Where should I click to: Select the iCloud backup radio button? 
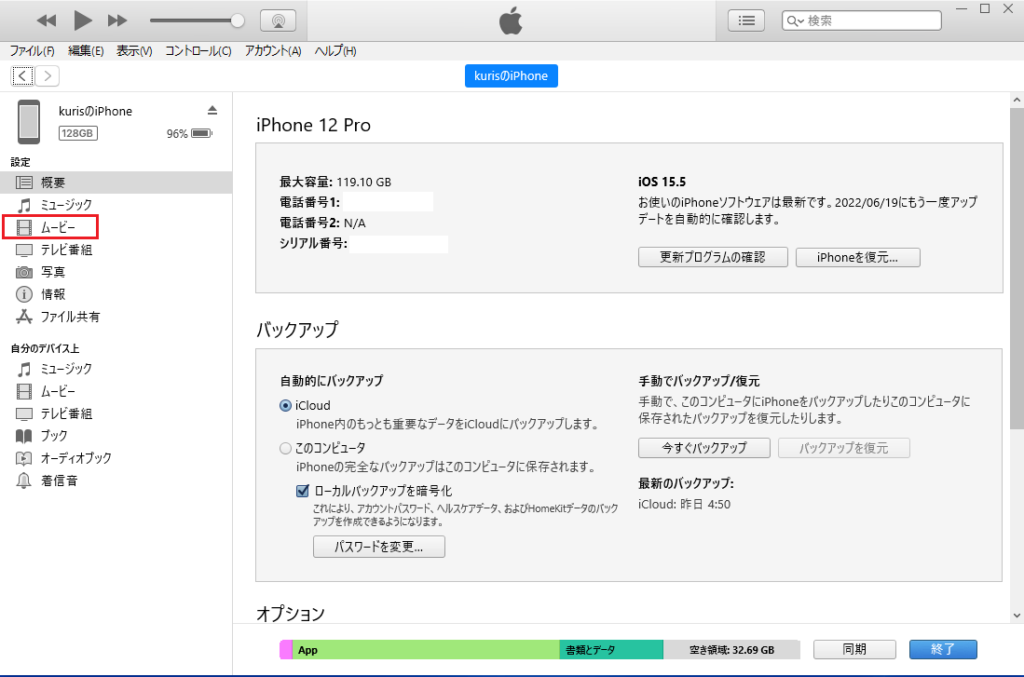tap(285, 405)
